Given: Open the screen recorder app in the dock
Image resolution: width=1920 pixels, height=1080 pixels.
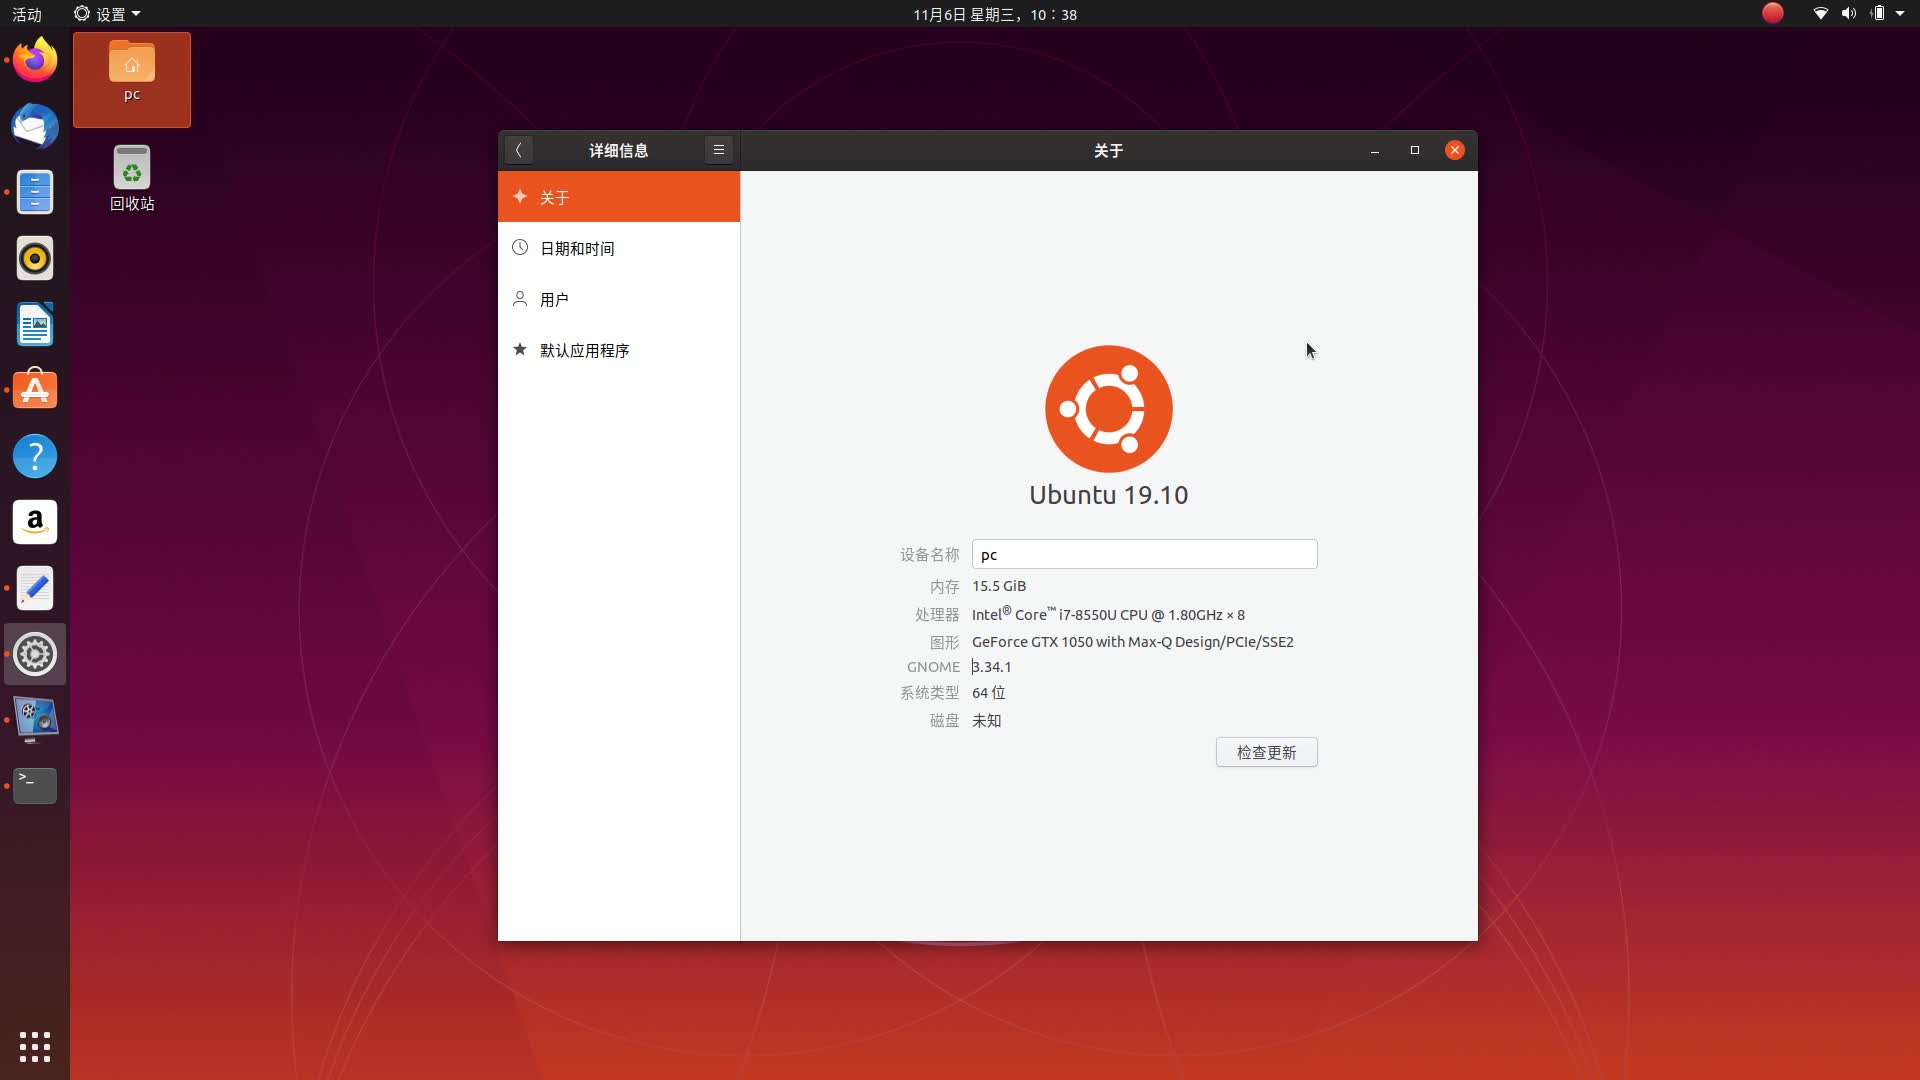Looking at the screenshot, I should click(x=35, y=720).
